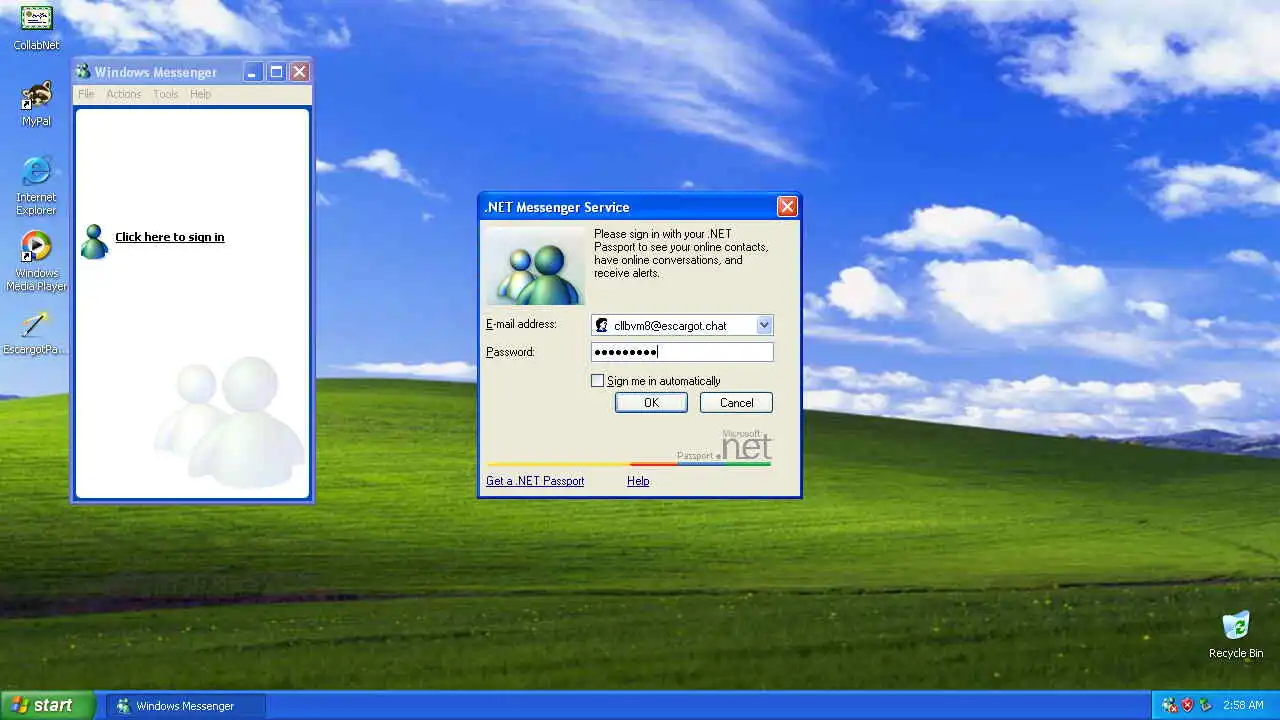
Task: Click the Messenger tray icon with red X
Action: point(1169,705)
